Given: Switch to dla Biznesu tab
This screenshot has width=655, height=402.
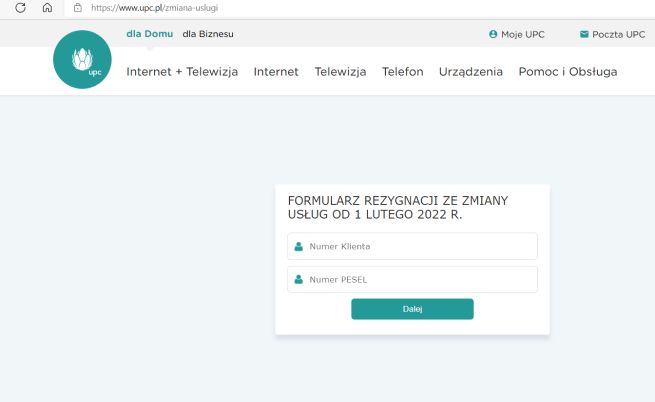Looking at the screenshot, I should [208, 34].
